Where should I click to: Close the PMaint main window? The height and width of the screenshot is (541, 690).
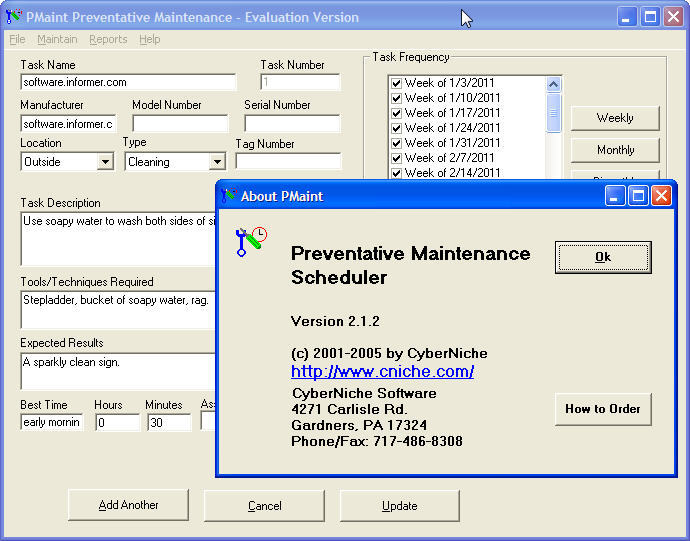pos(673,17)
